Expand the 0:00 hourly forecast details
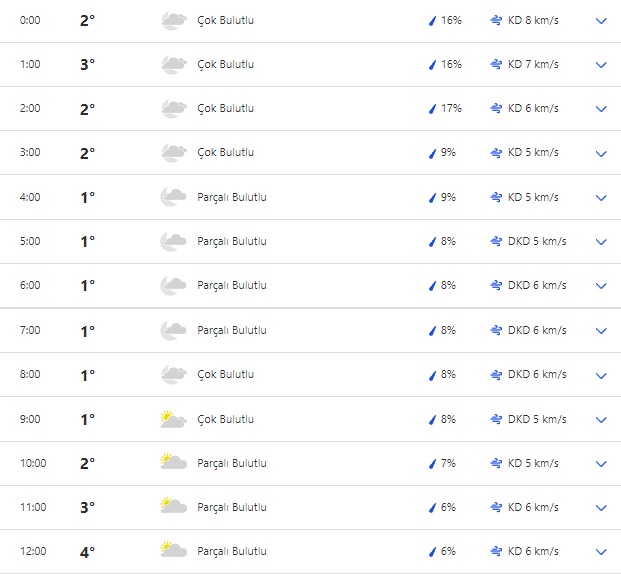This screenshot has width=621, height=574. (x=601, y=21)
